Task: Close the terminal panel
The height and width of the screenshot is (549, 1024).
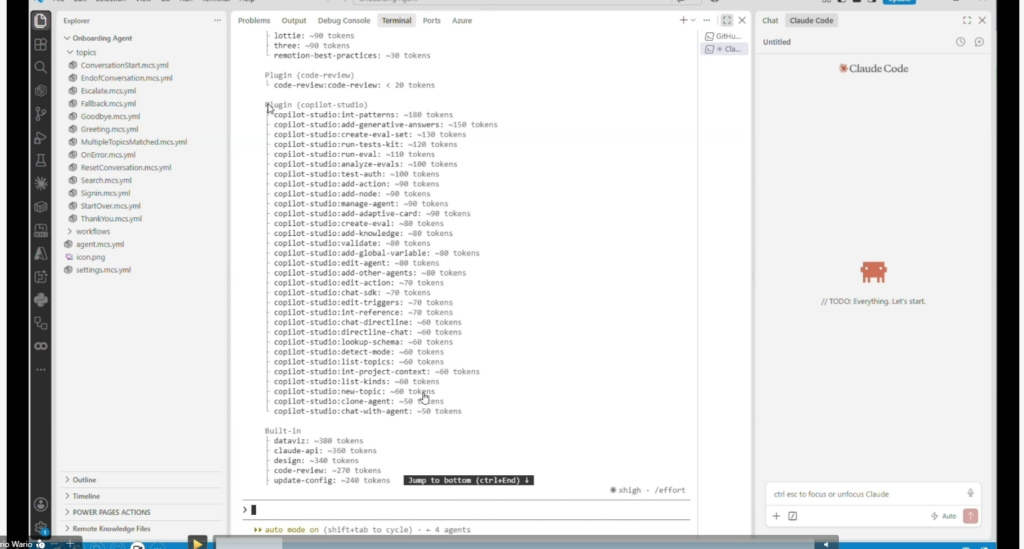Action: tap(742, 20)
